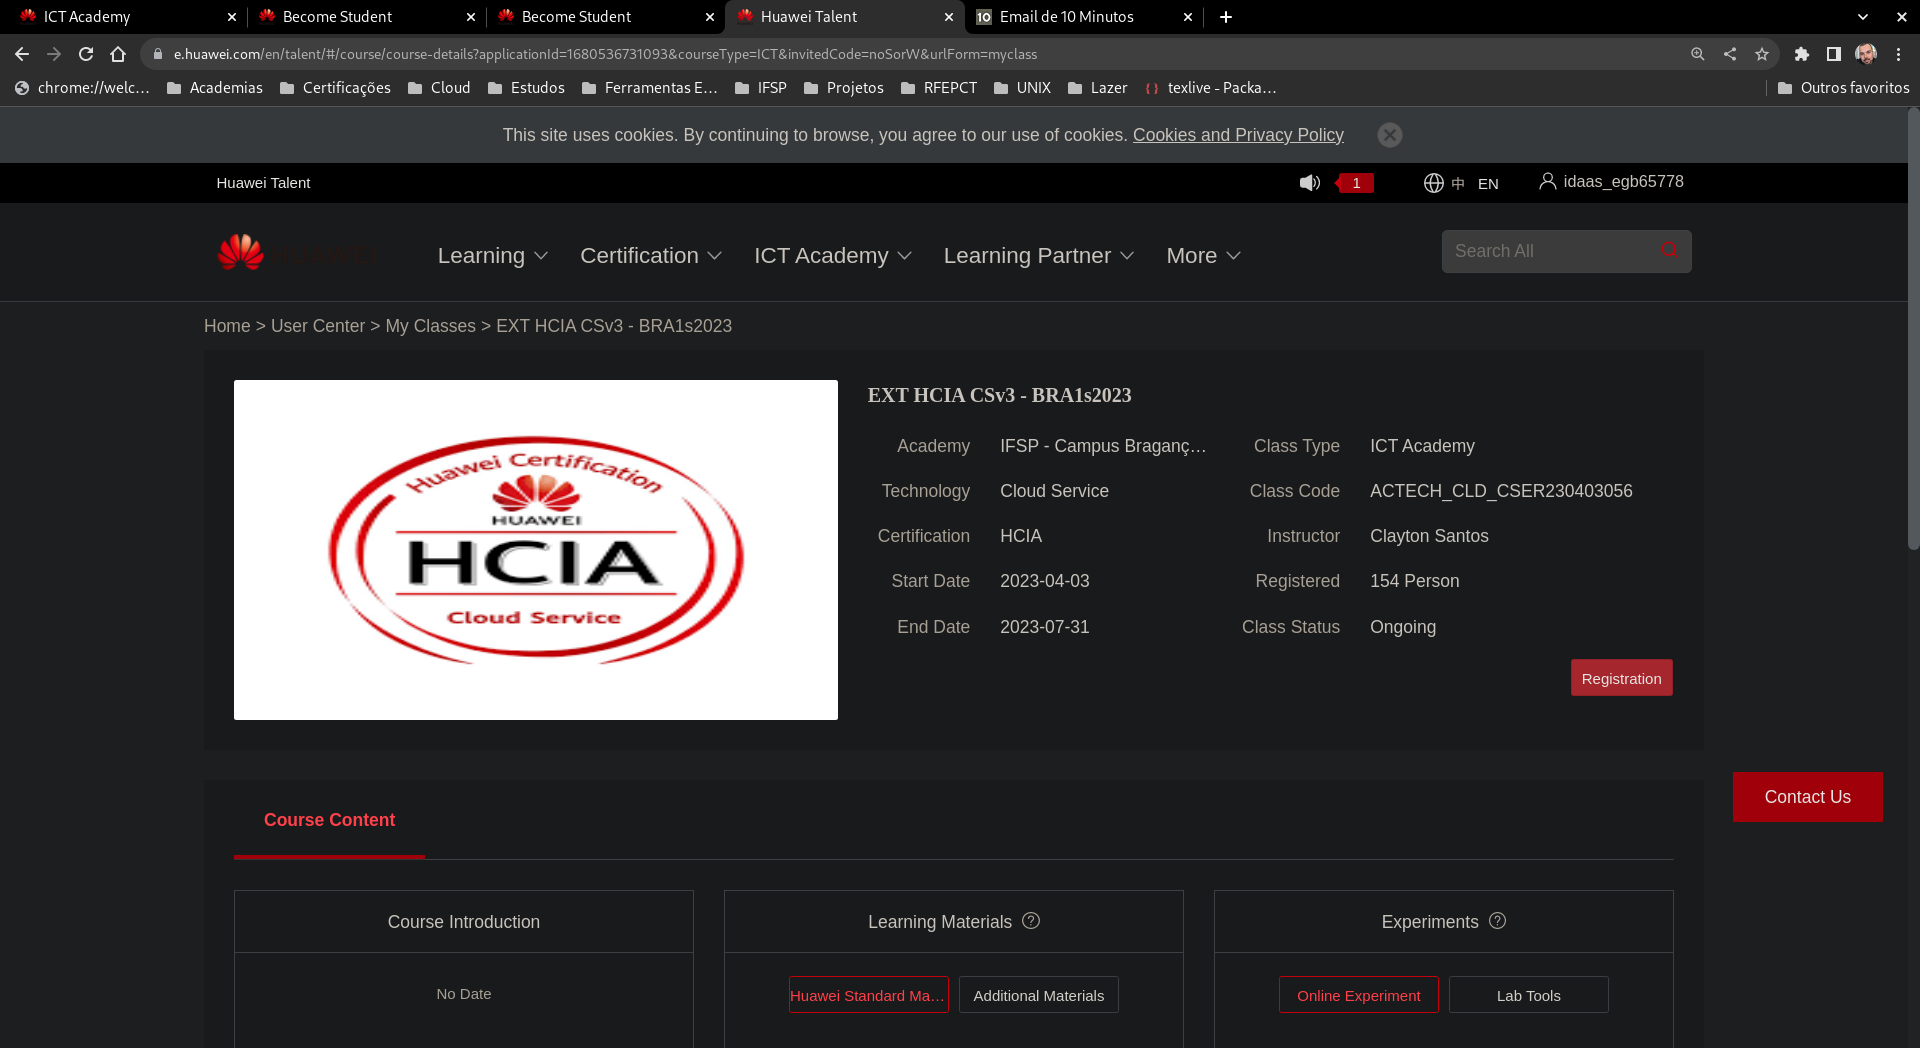Expand the Learning dropdown menu
The image size is (1920, 1048).
click(491, 255)
